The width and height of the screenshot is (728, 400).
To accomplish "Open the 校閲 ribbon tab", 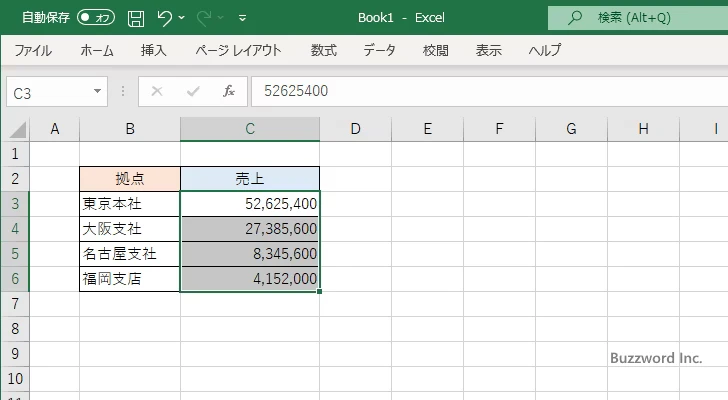I will tap(436, 50).
